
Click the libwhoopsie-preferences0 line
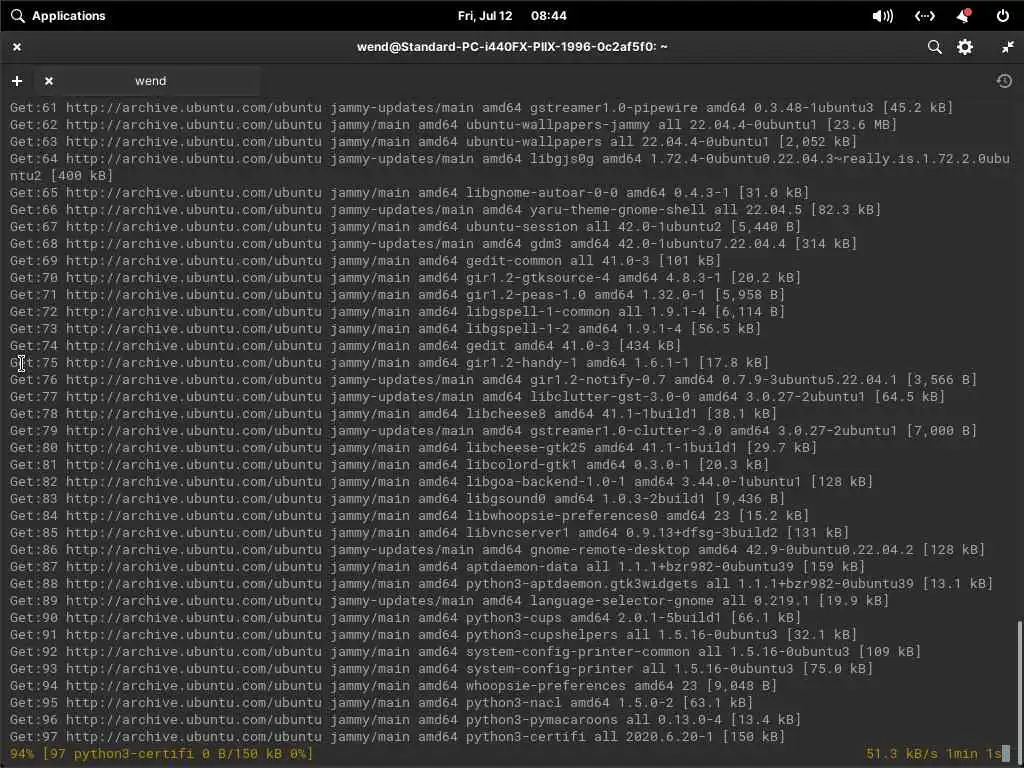click(409, 515)
